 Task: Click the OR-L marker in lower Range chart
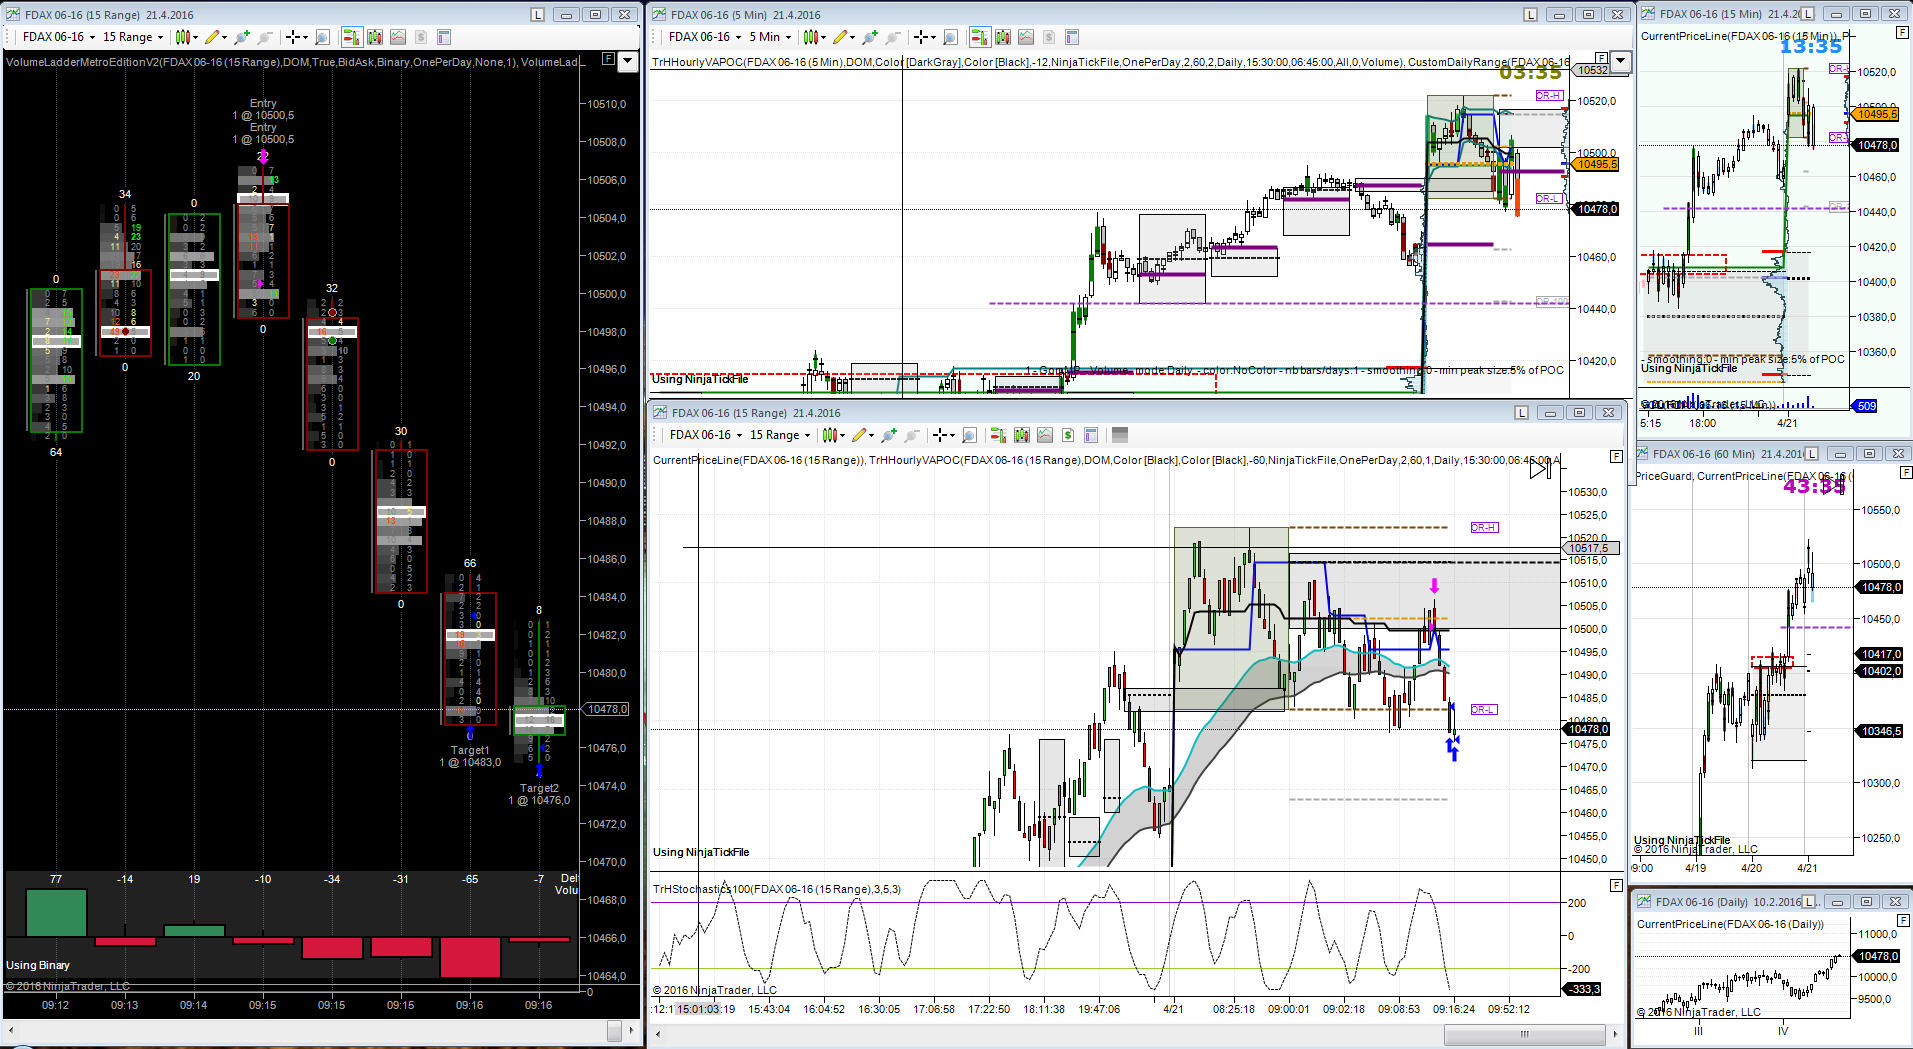pyautogui.click(x=1484, y=710)
